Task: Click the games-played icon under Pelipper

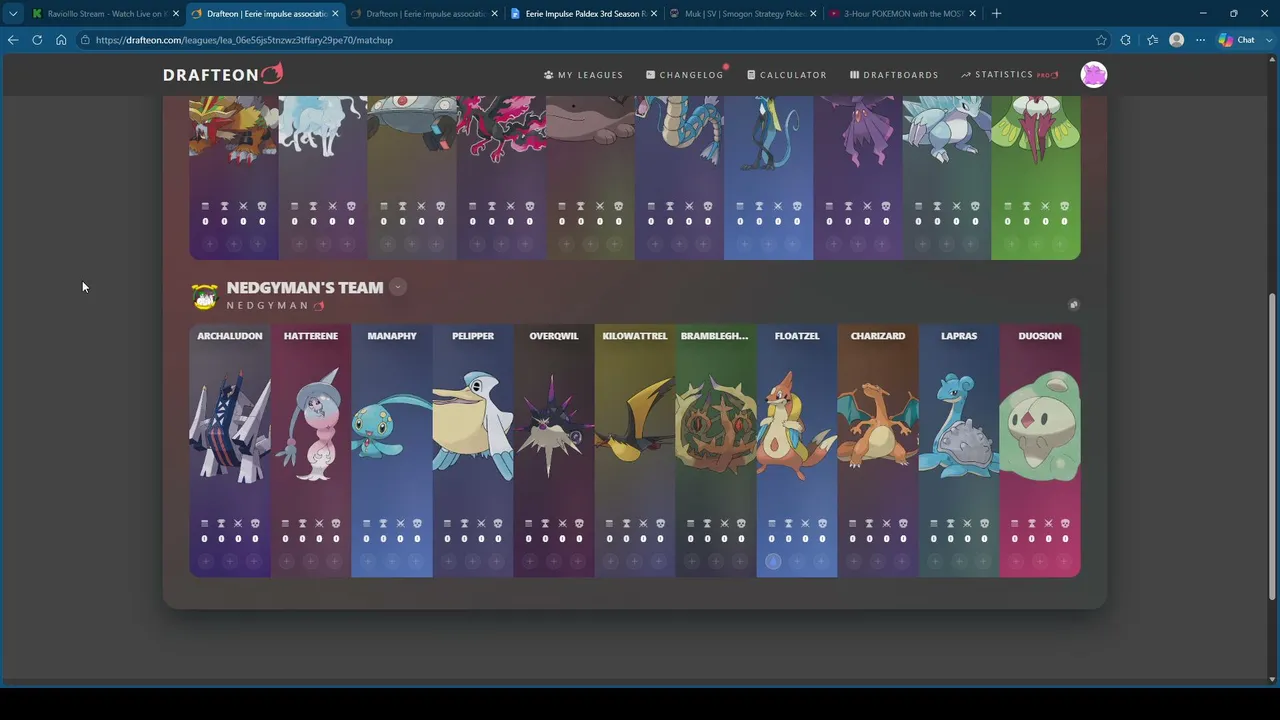Action: pyautogui.click(x=448, y=523)
